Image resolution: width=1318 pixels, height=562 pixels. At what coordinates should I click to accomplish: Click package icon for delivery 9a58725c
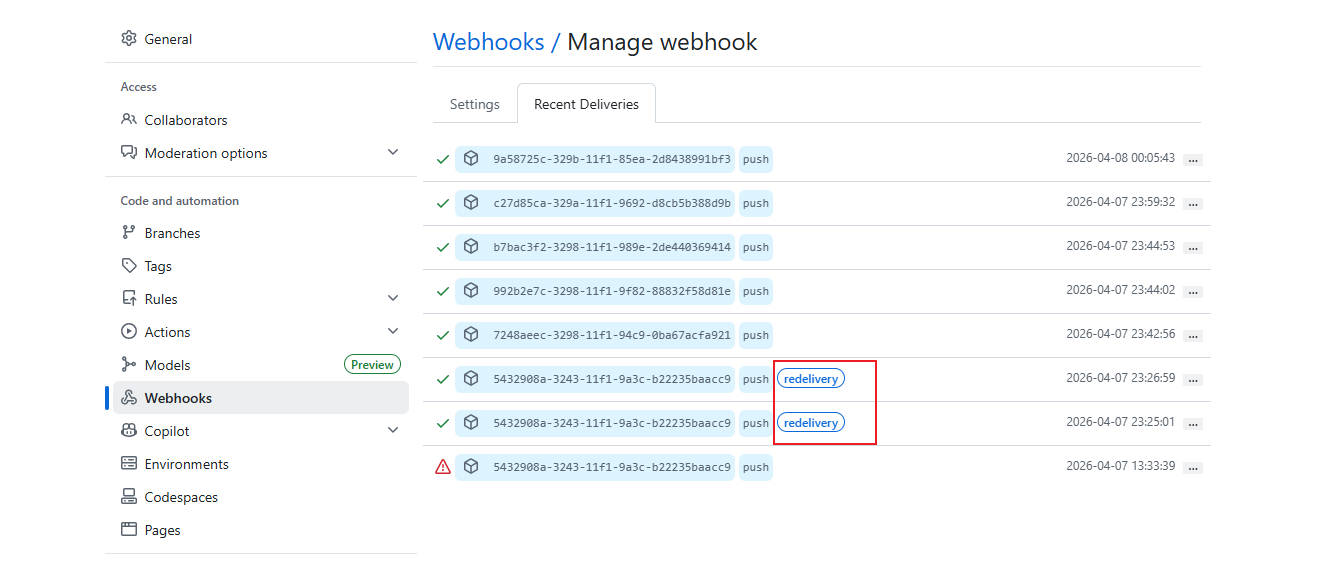(x=471, y=159)
